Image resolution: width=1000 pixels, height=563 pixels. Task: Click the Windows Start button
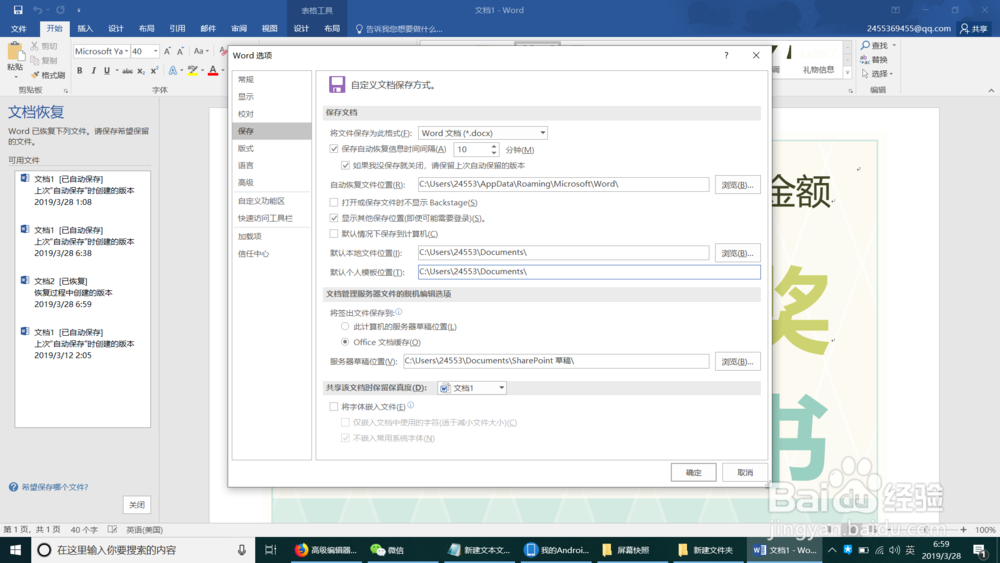pos(15,550)
